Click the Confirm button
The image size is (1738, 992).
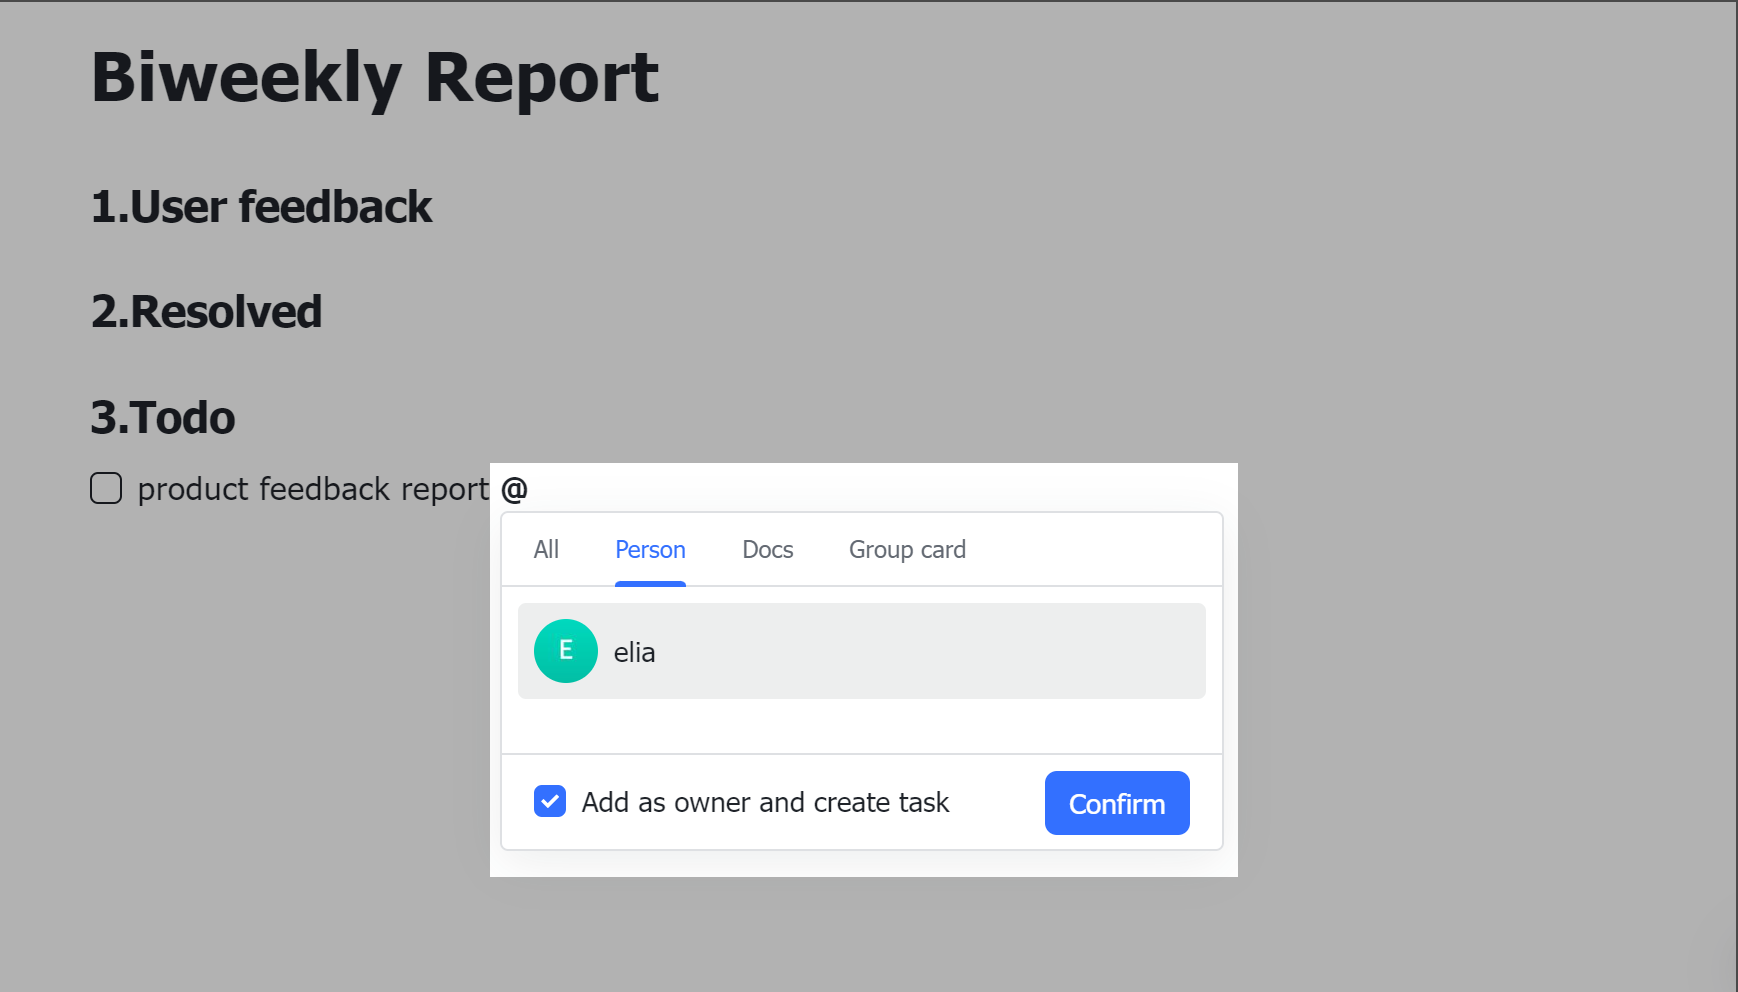click(x=1116, y=803)
